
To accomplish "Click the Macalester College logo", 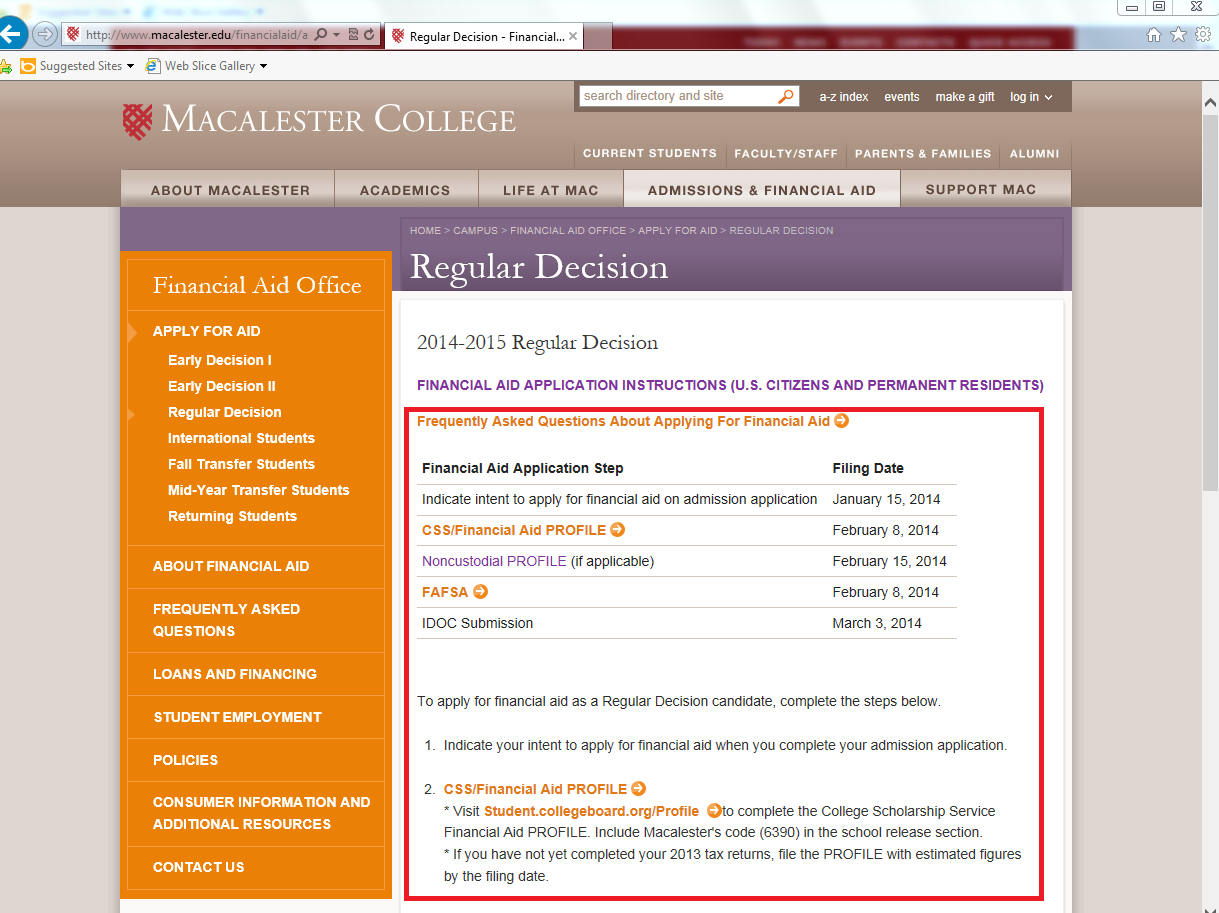I will click(x=318, y=120).
